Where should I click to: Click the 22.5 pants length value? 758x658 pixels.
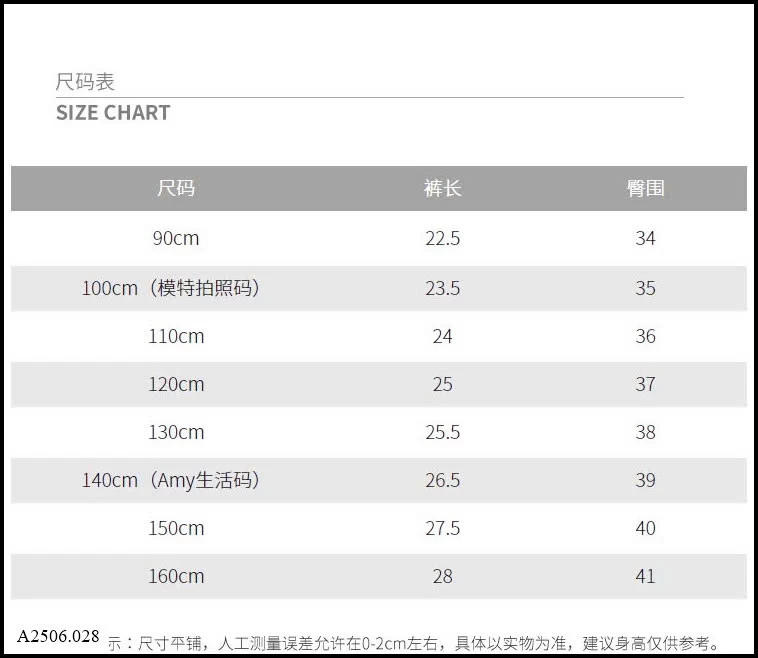tap(443, 238)
